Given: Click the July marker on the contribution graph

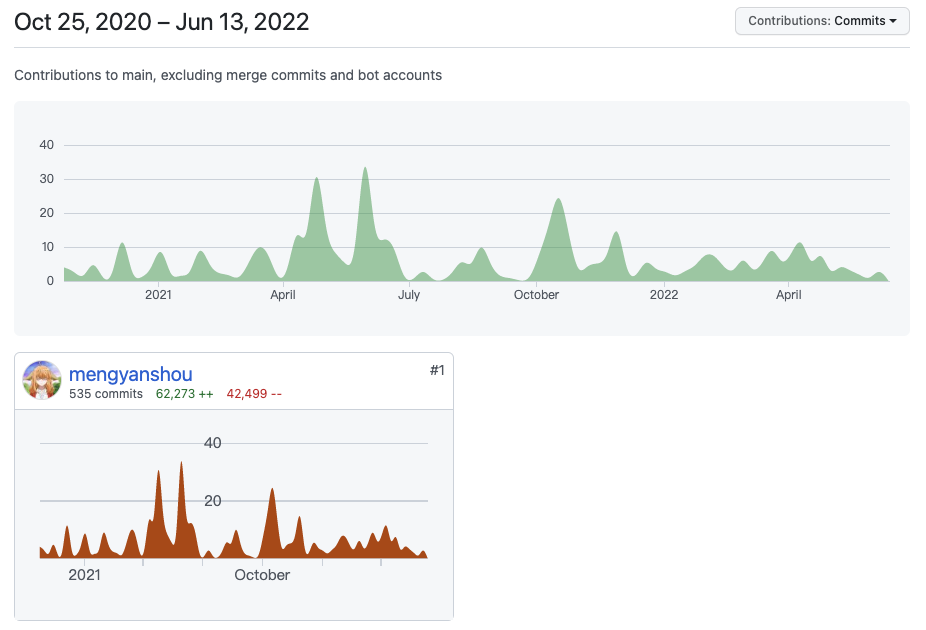Looking at the screenshot, I should pyautogui.click(x=409, y=295).
